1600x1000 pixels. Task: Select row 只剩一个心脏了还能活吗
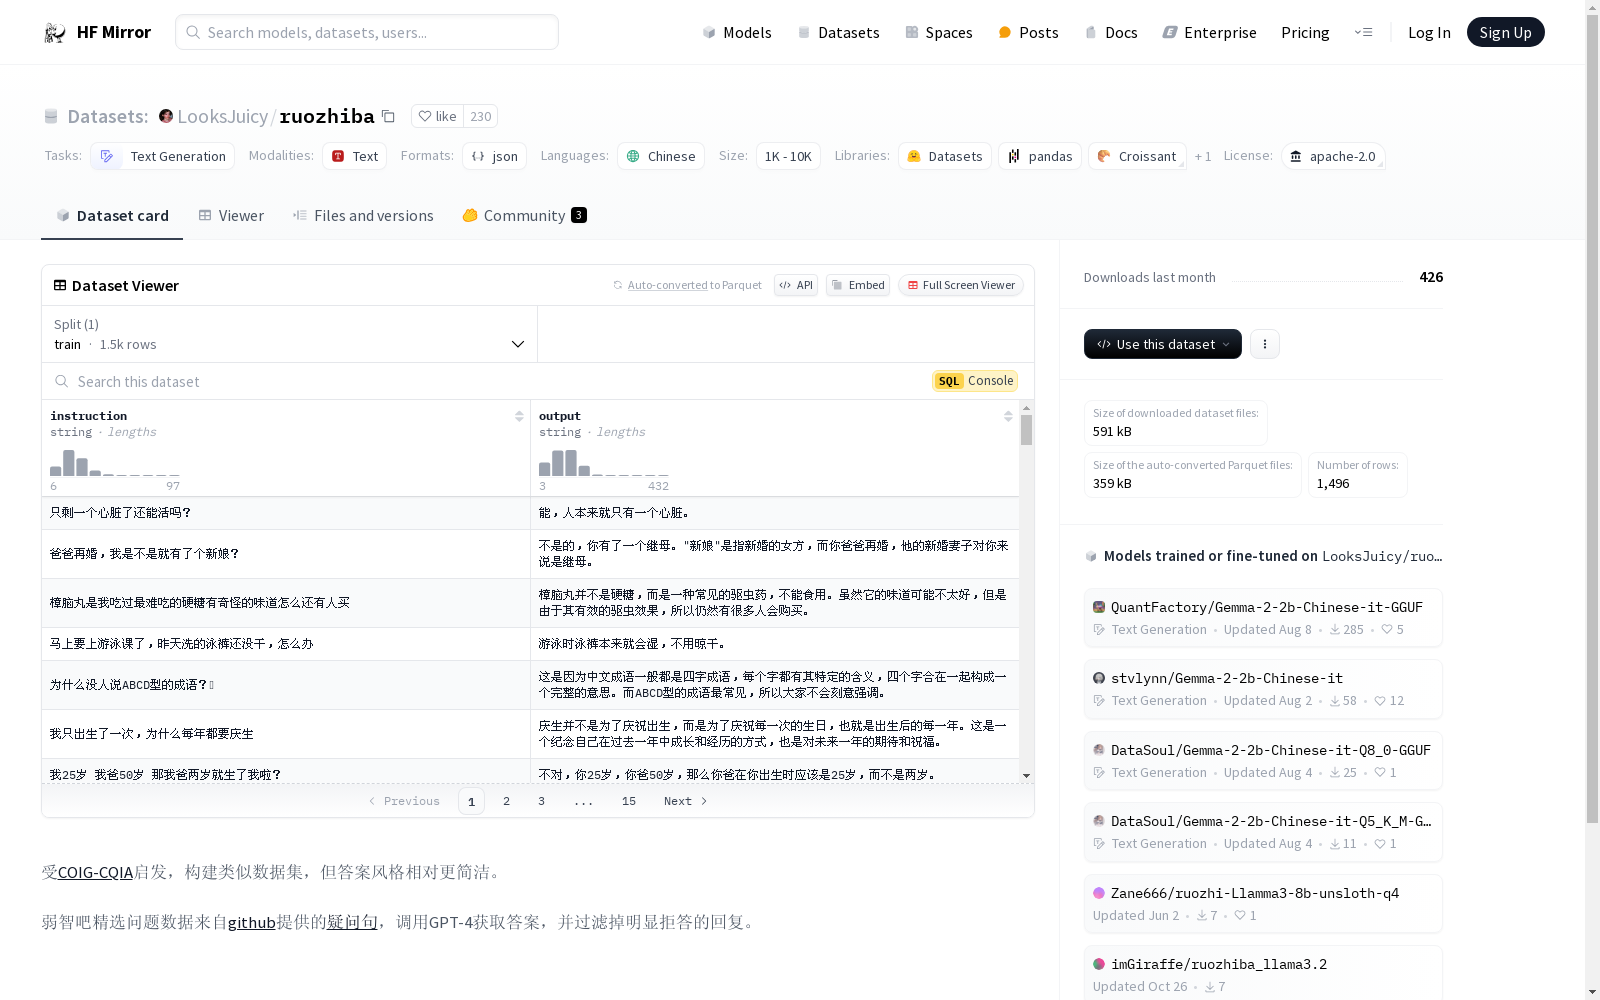[x=530, y=513]
